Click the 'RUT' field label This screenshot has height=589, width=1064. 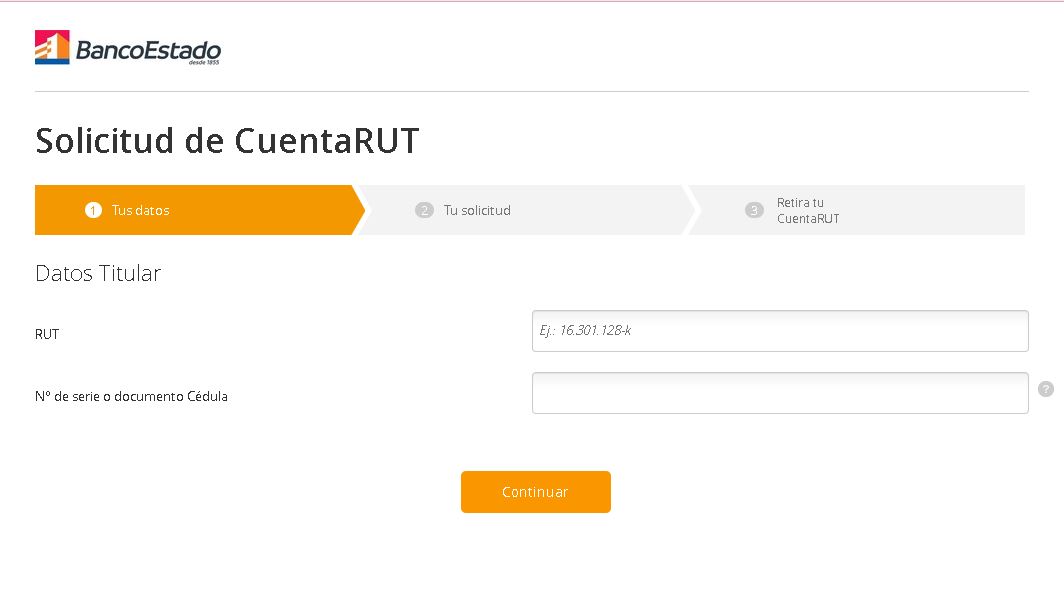click(47, 334)
